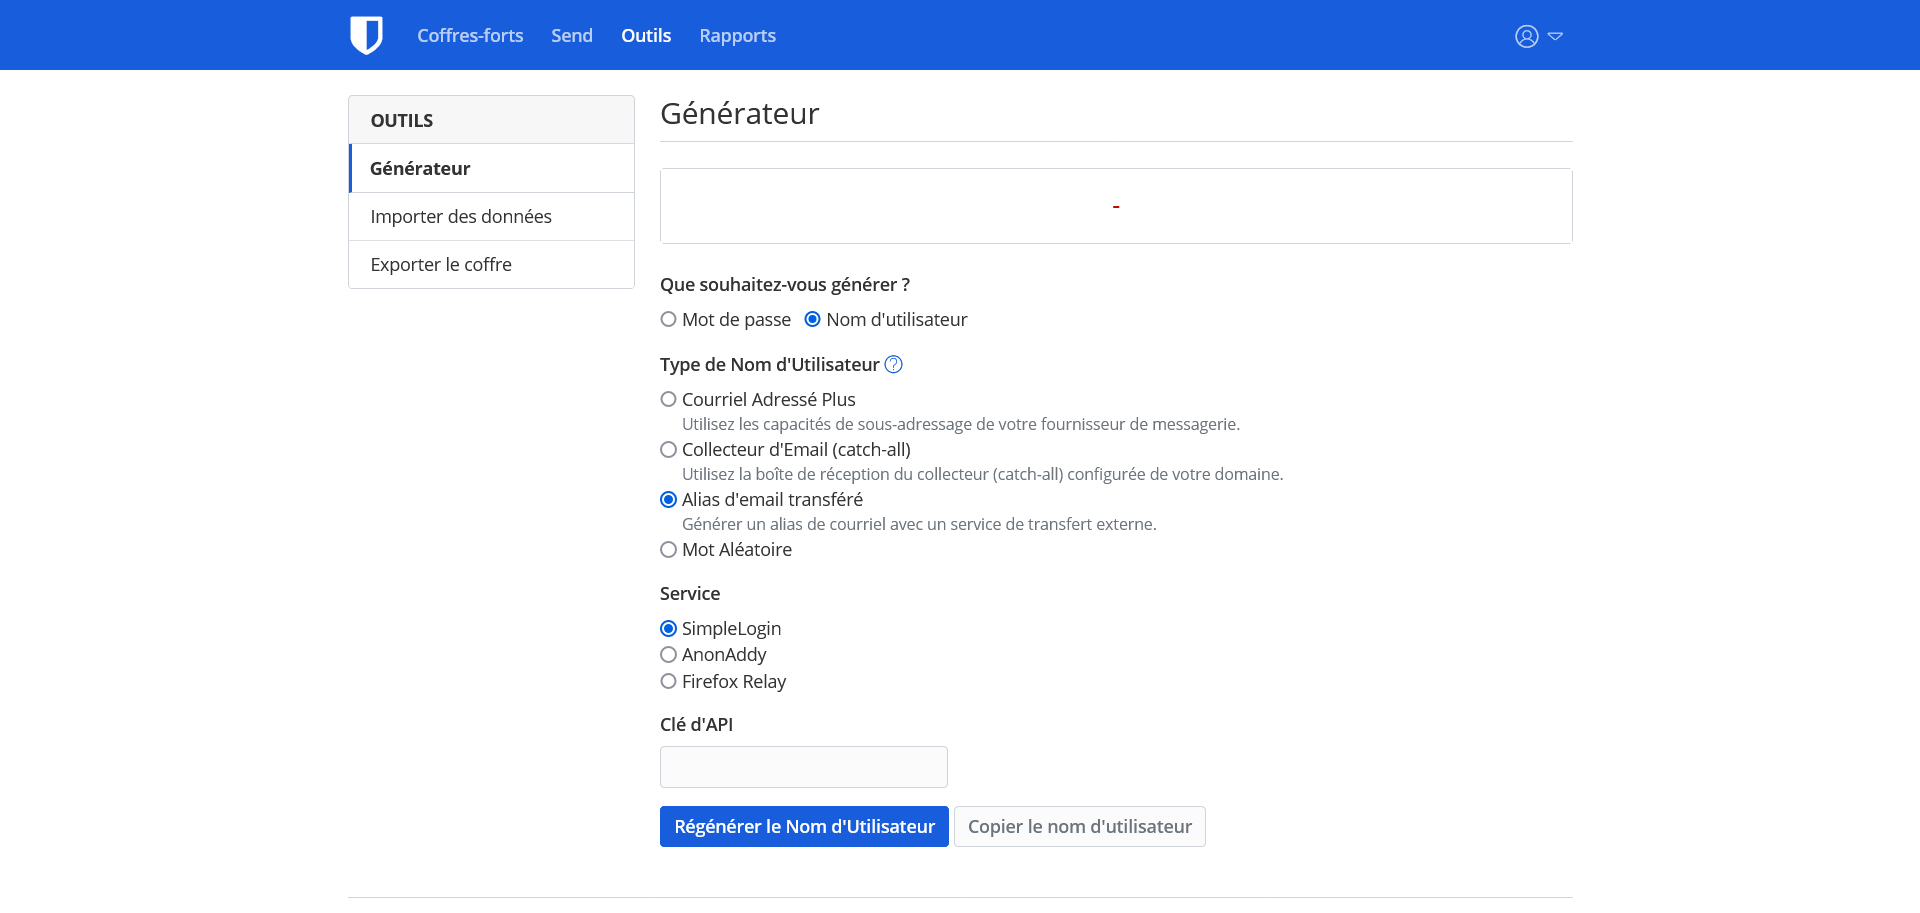Viewport: 1920px width, 913px height.
Task: Focus the Clé d'API input field
Action: pyautogui.click(x=803, y=767)
